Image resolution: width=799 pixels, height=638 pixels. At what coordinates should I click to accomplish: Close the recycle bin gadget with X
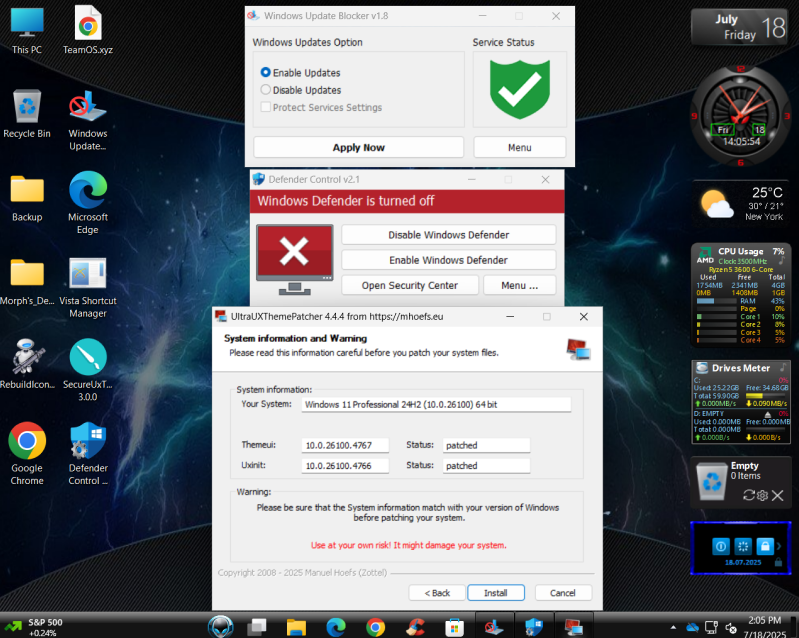(777, 495)
